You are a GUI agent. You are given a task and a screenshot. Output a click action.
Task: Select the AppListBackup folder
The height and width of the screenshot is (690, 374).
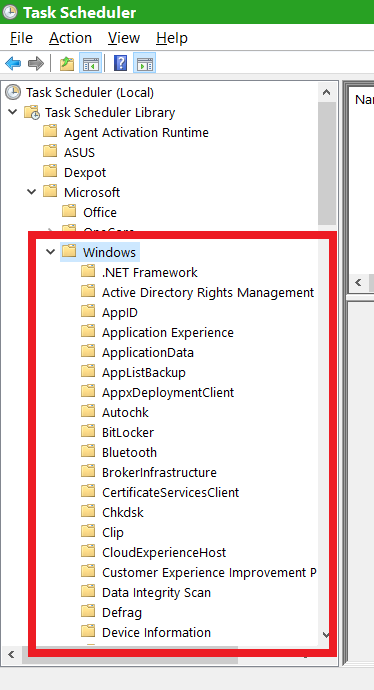[x=144, y=372]
